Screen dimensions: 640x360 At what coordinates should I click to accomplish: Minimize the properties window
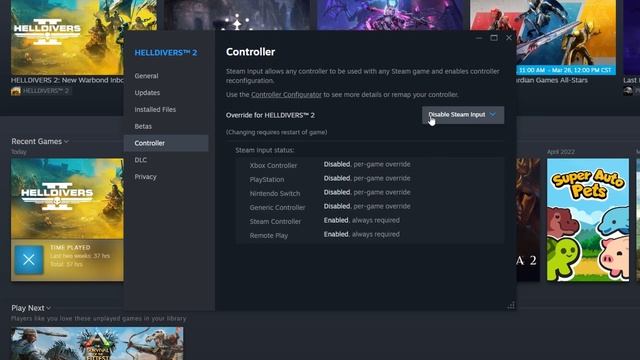tap(479, 38)
